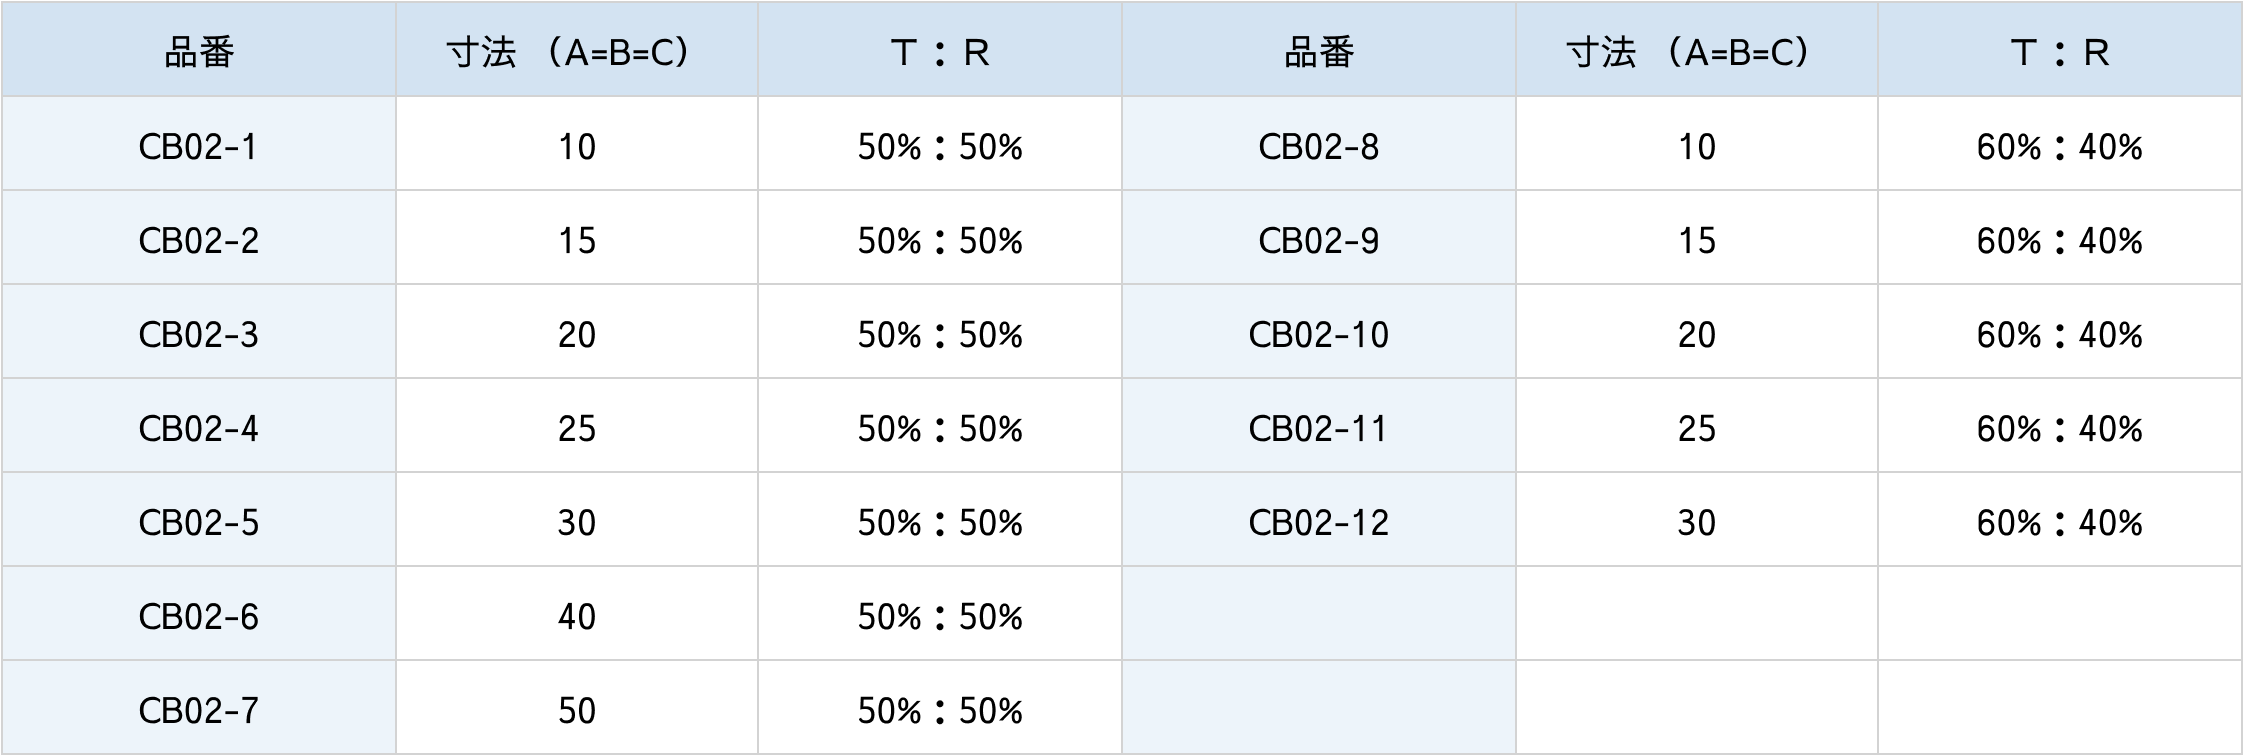Image resolution: width=2243 pixels, height=755 pixels.
Task: Click the rightmost T：R header
Action: click(2059, 52)
